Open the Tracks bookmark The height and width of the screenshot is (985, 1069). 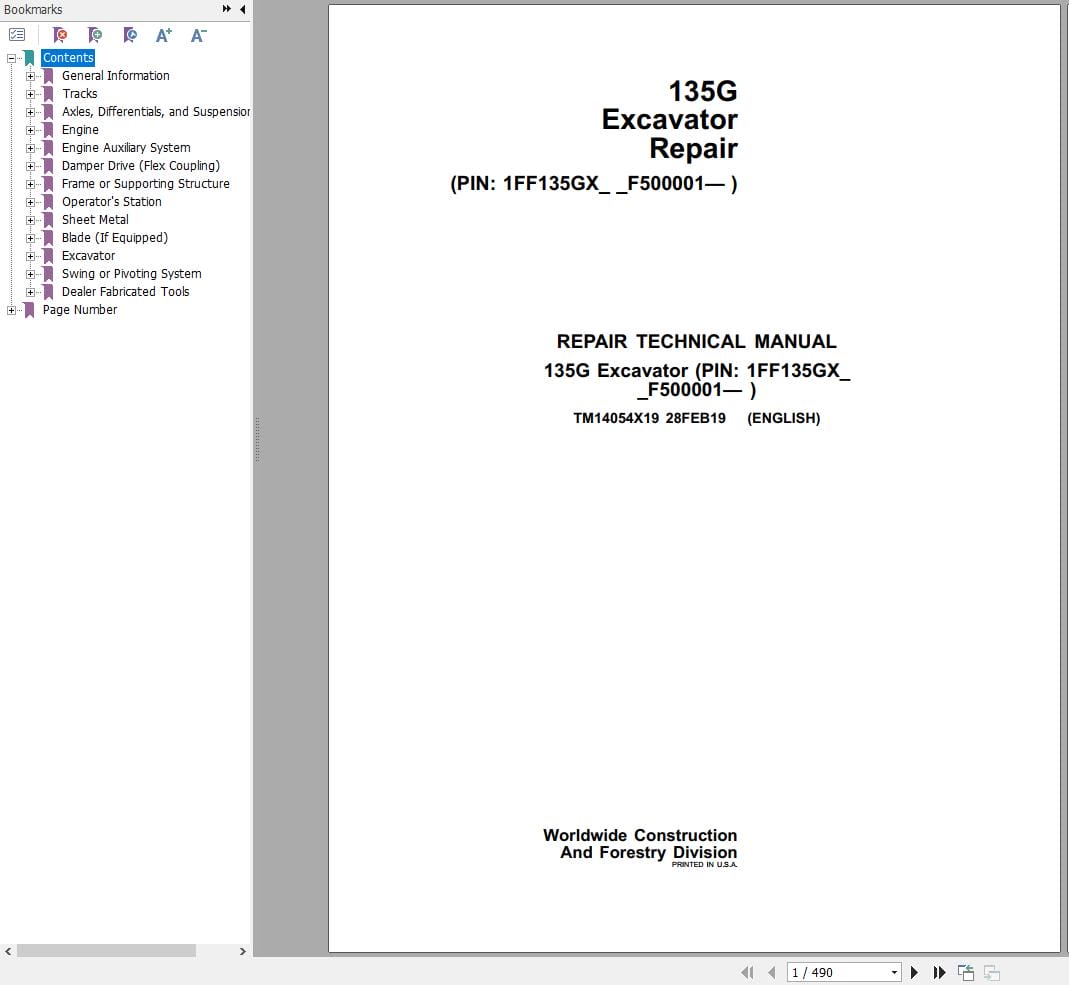click(79, 93)
